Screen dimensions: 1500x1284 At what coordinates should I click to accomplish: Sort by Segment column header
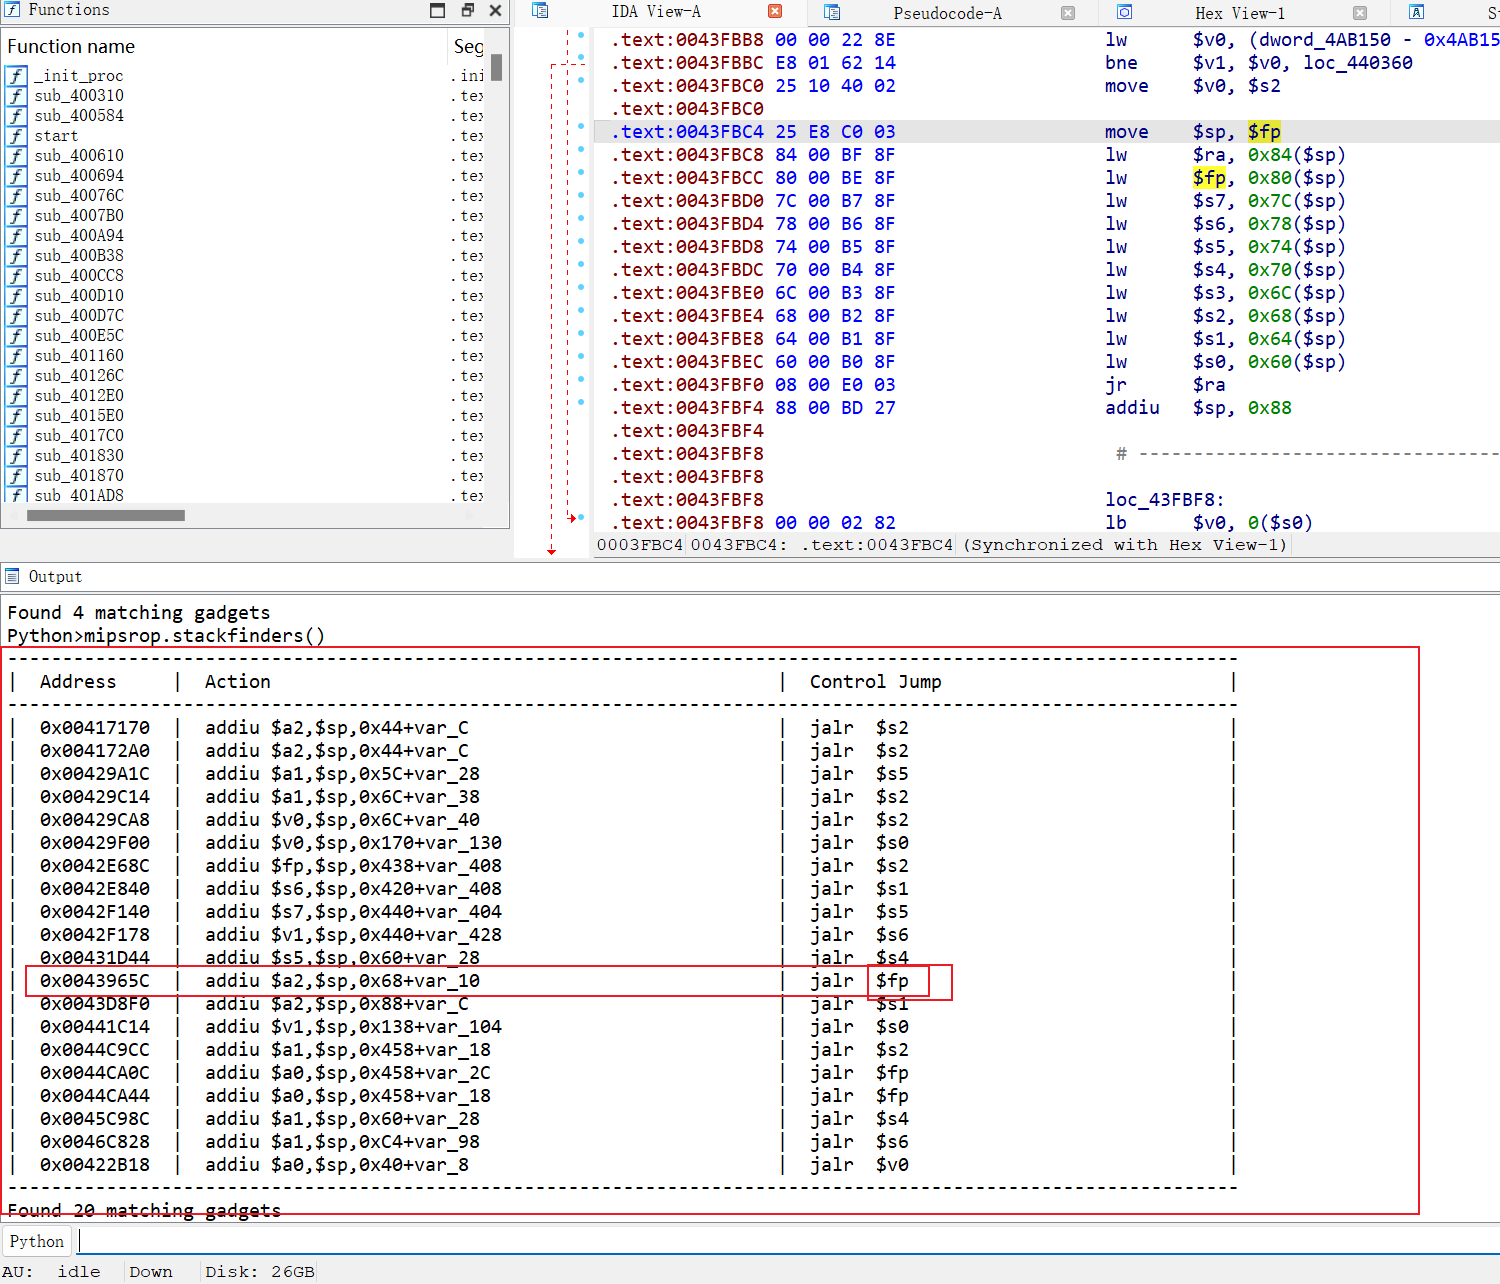(468, 46)
